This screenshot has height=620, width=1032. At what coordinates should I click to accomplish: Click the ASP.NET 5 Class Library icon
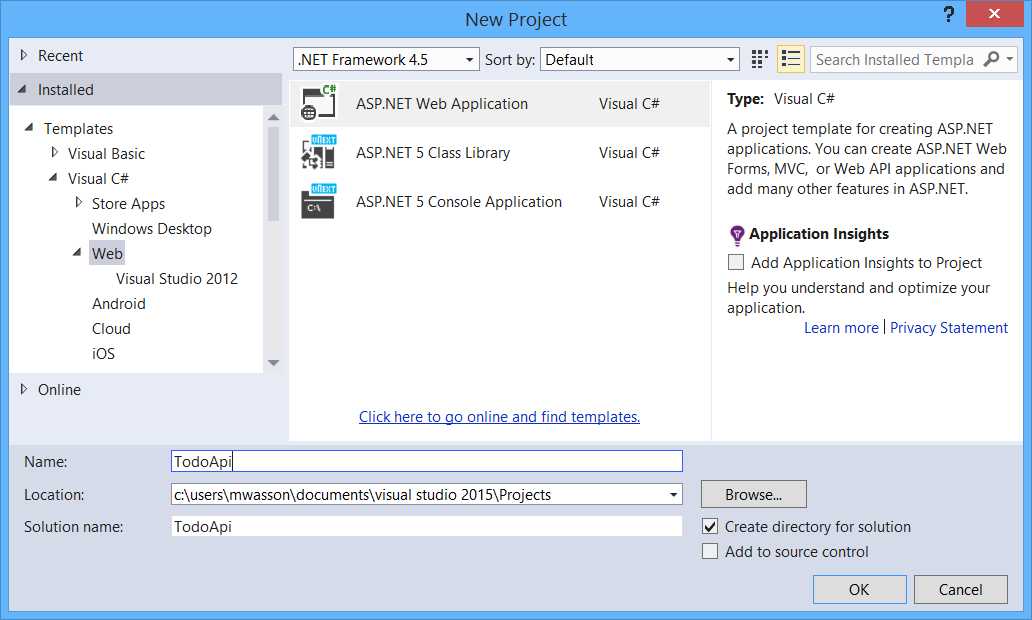click(319, 152)
